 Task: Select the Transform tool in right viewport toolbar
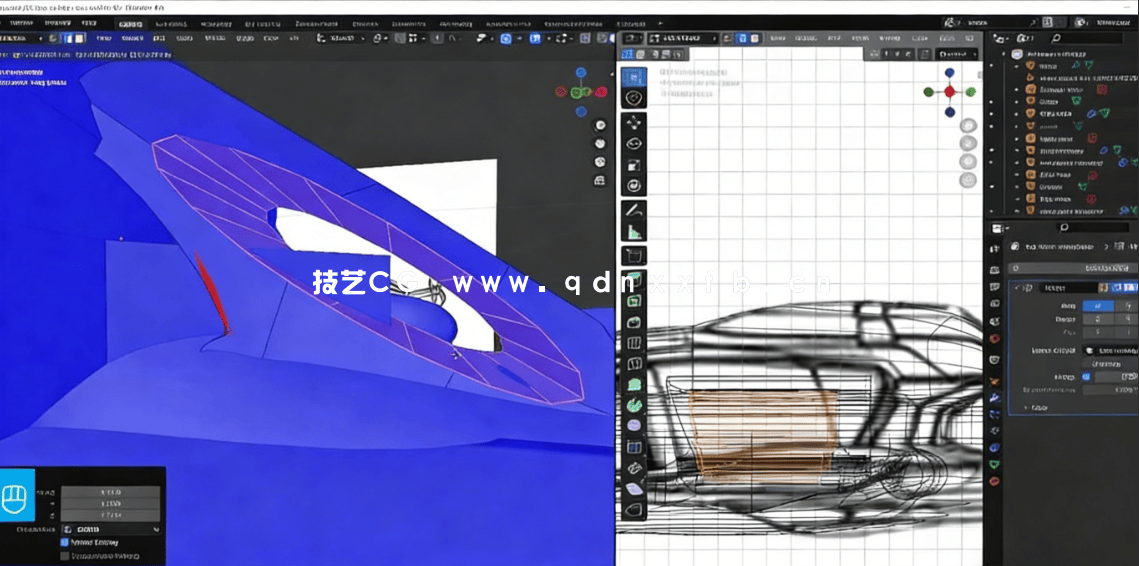click(633, 186)
